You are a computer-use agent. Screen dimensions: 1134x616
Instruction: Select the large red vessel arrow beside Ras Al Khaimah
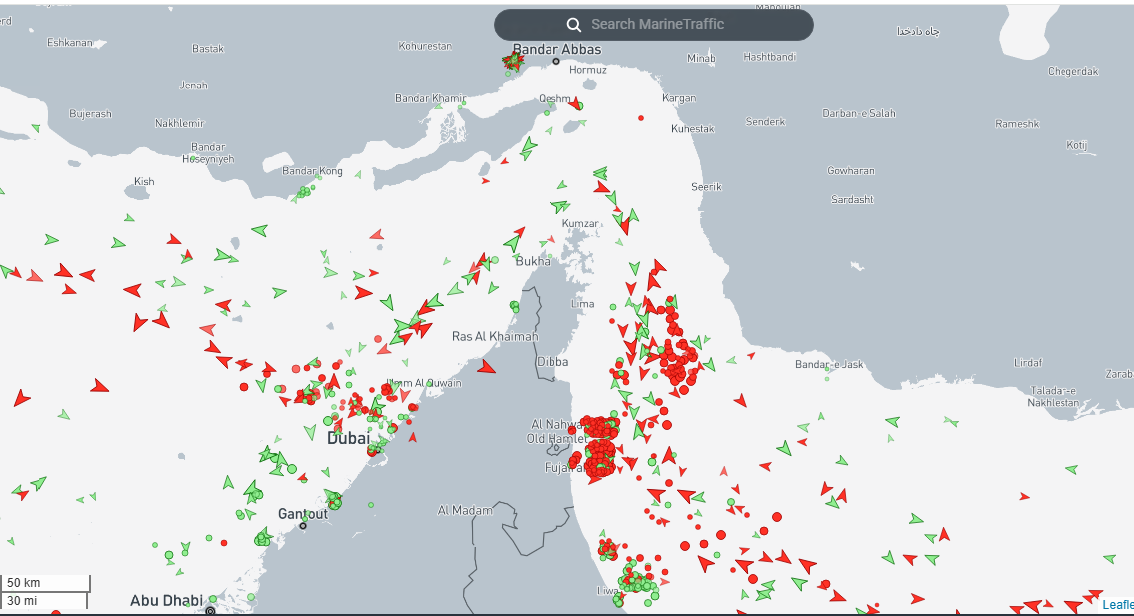click(486, 367)
